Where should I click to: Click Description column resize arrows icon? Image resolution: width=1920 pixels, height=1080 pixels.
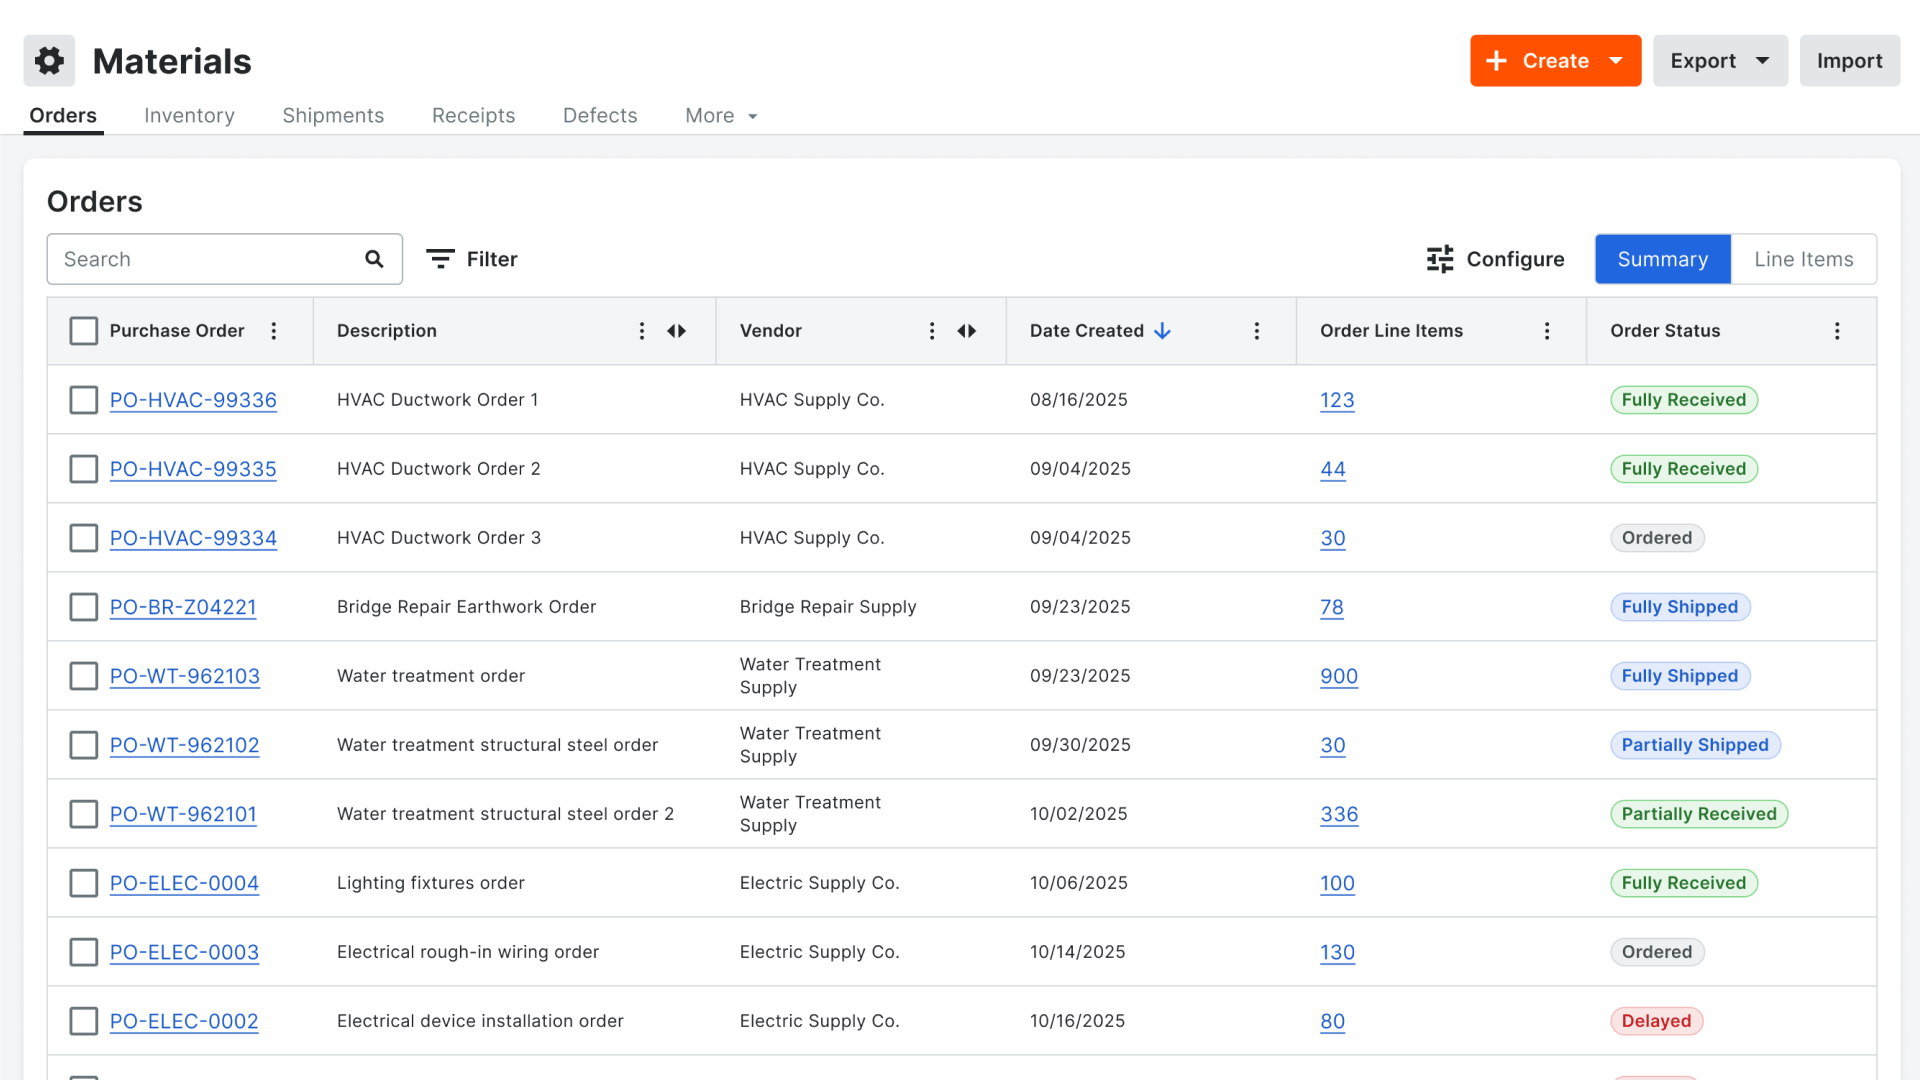677,331
